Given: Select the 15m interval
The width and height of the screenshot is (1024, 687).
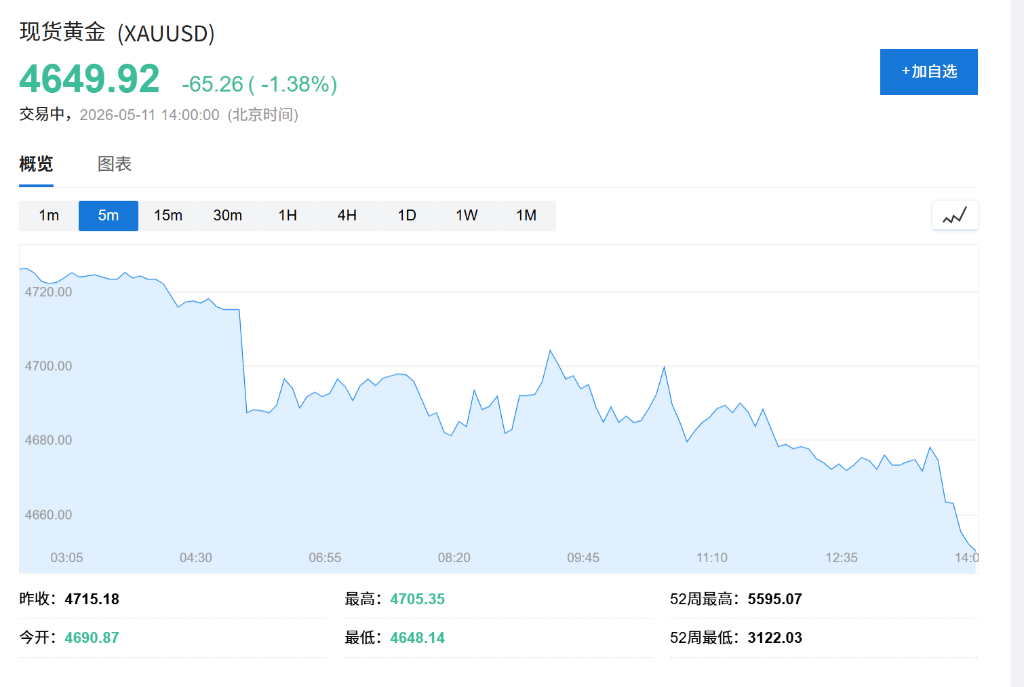Looking at the screenshot, I should coord(168,216).
